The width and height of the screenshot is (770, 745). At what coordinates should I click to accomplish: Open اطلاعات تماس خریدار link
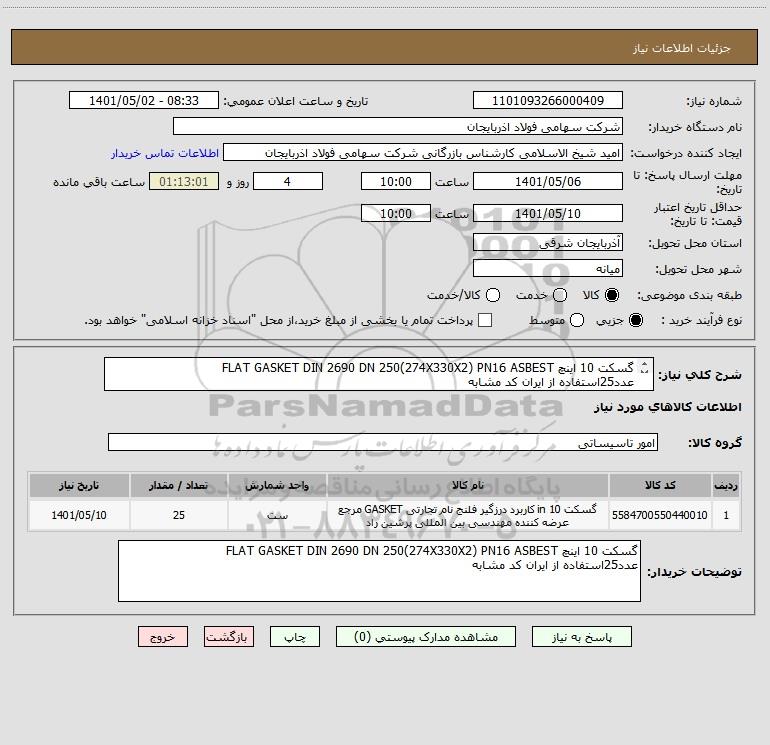tap(165, 153)
